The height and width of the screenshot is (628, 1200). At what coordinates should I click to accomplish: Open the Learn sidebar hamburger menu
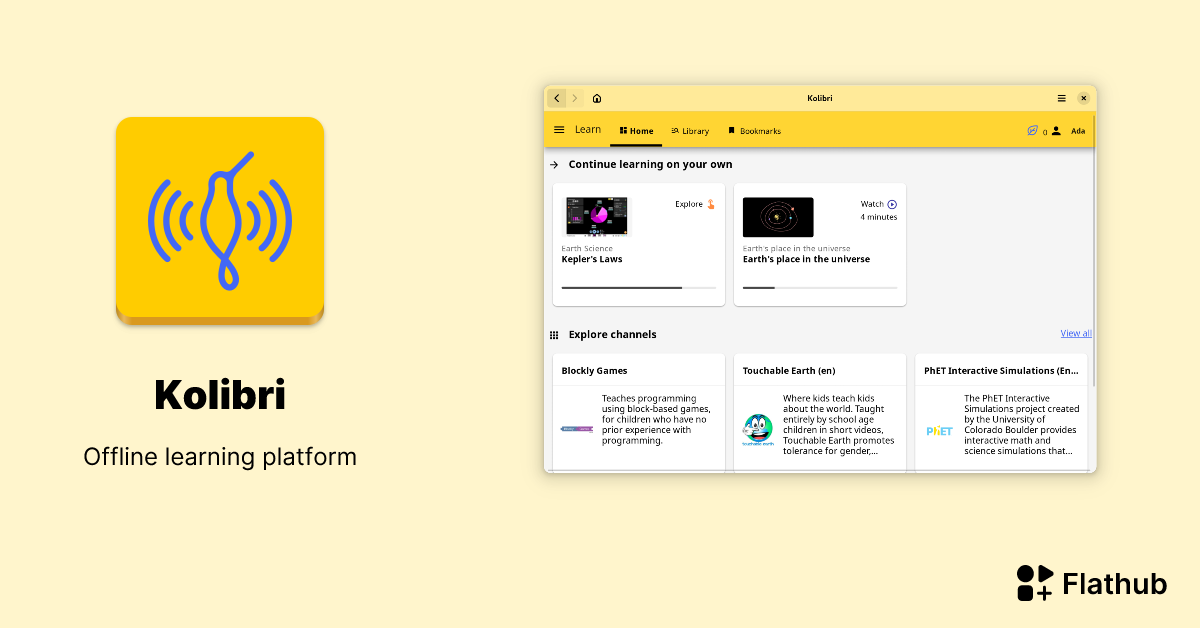[559, 129]
